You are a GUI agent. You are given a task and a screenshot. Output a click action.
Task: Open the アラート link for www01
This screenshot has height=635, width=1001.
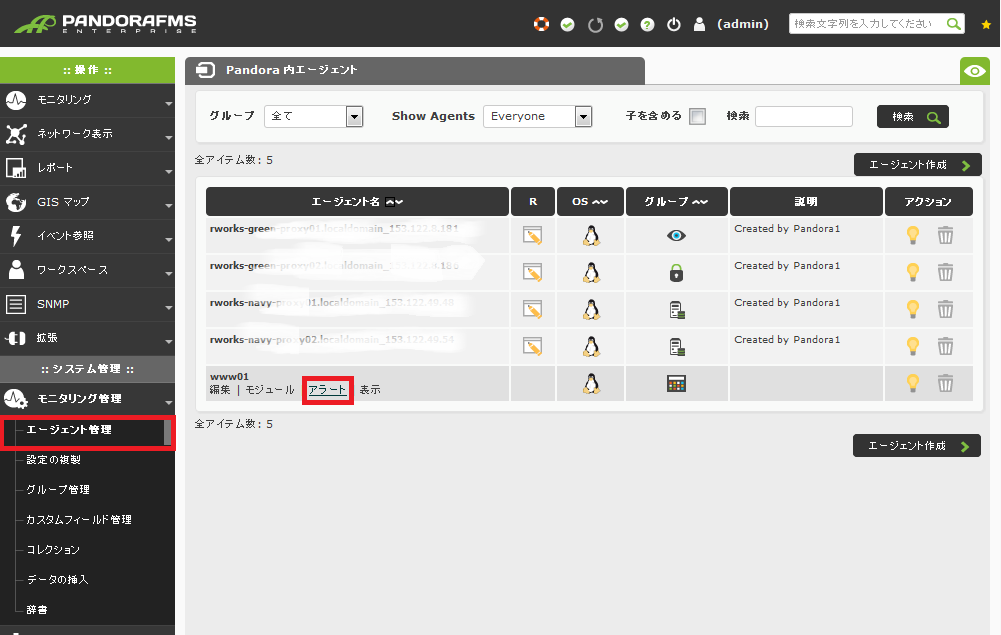click(327, 389)
